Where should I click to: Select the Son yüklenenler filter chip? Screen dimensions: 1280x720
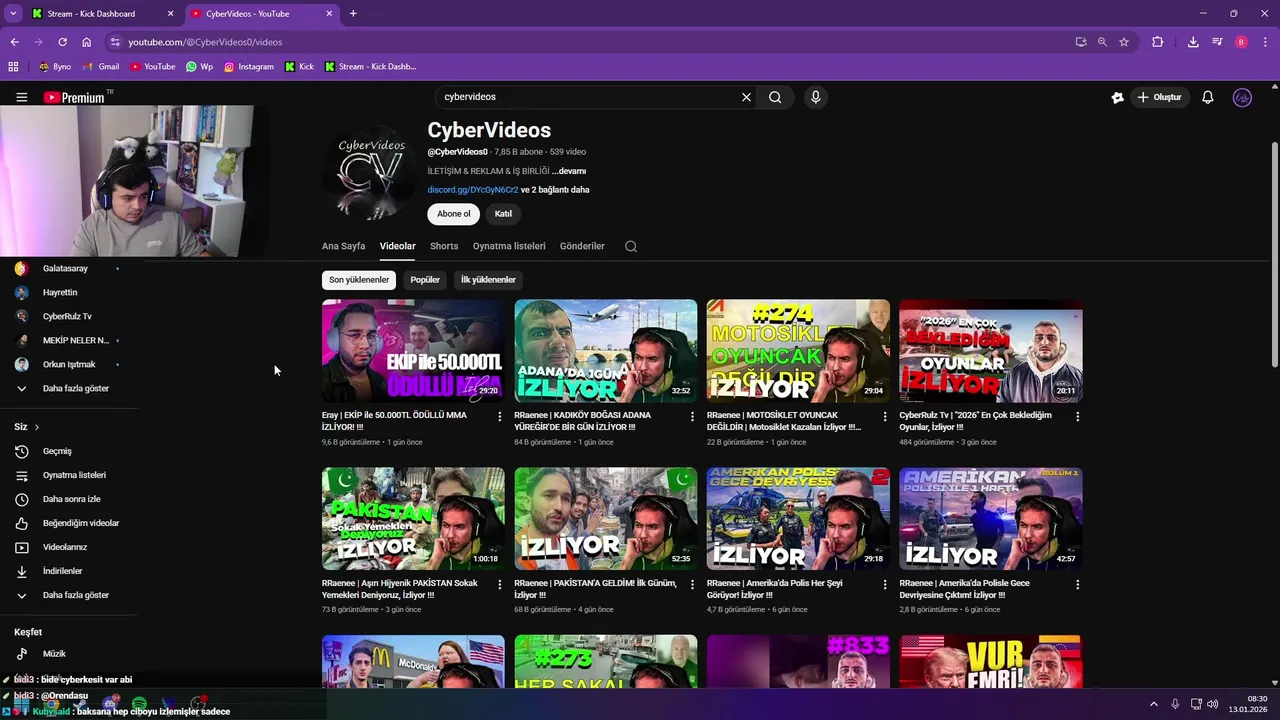pyautogui.click(x=359, y=280)
